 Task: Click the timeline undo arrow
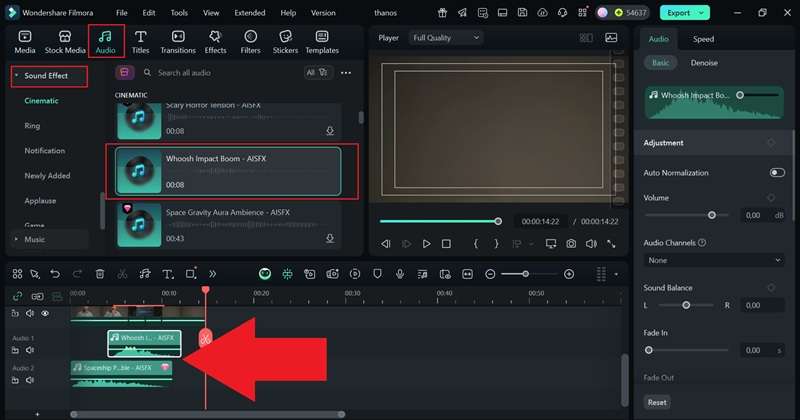tap(55, 274)
